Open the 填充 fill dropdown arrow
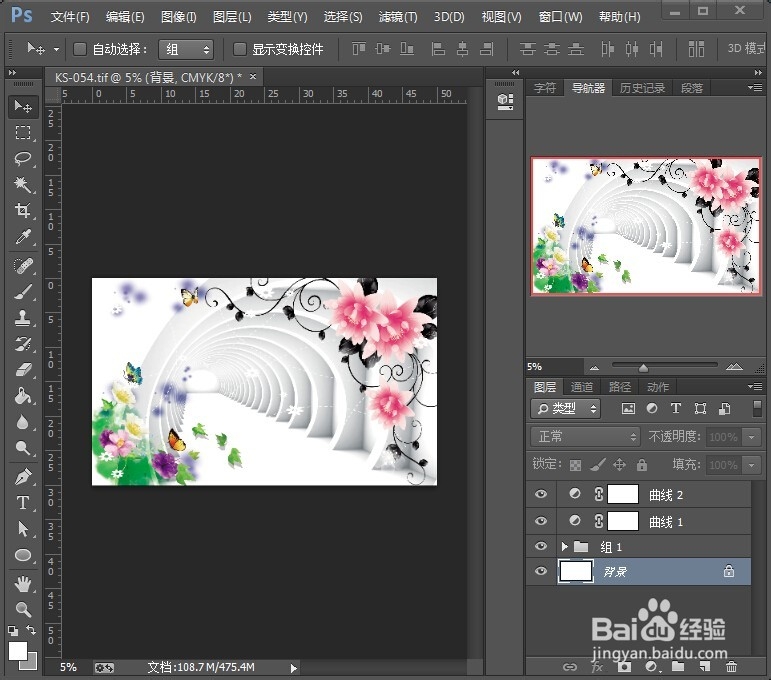 pyautogui.click(x=751, y=465)
